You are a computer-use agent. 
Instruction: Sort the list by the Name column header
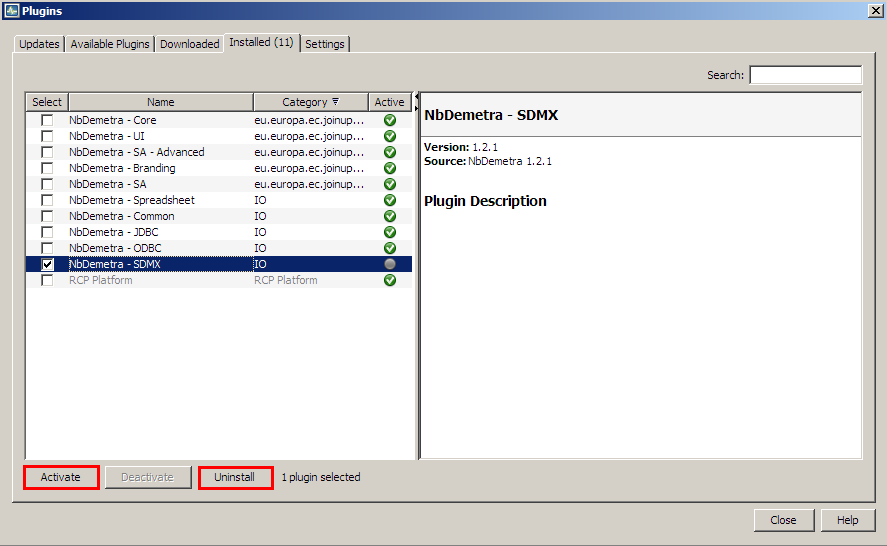[x=160, y=102]
